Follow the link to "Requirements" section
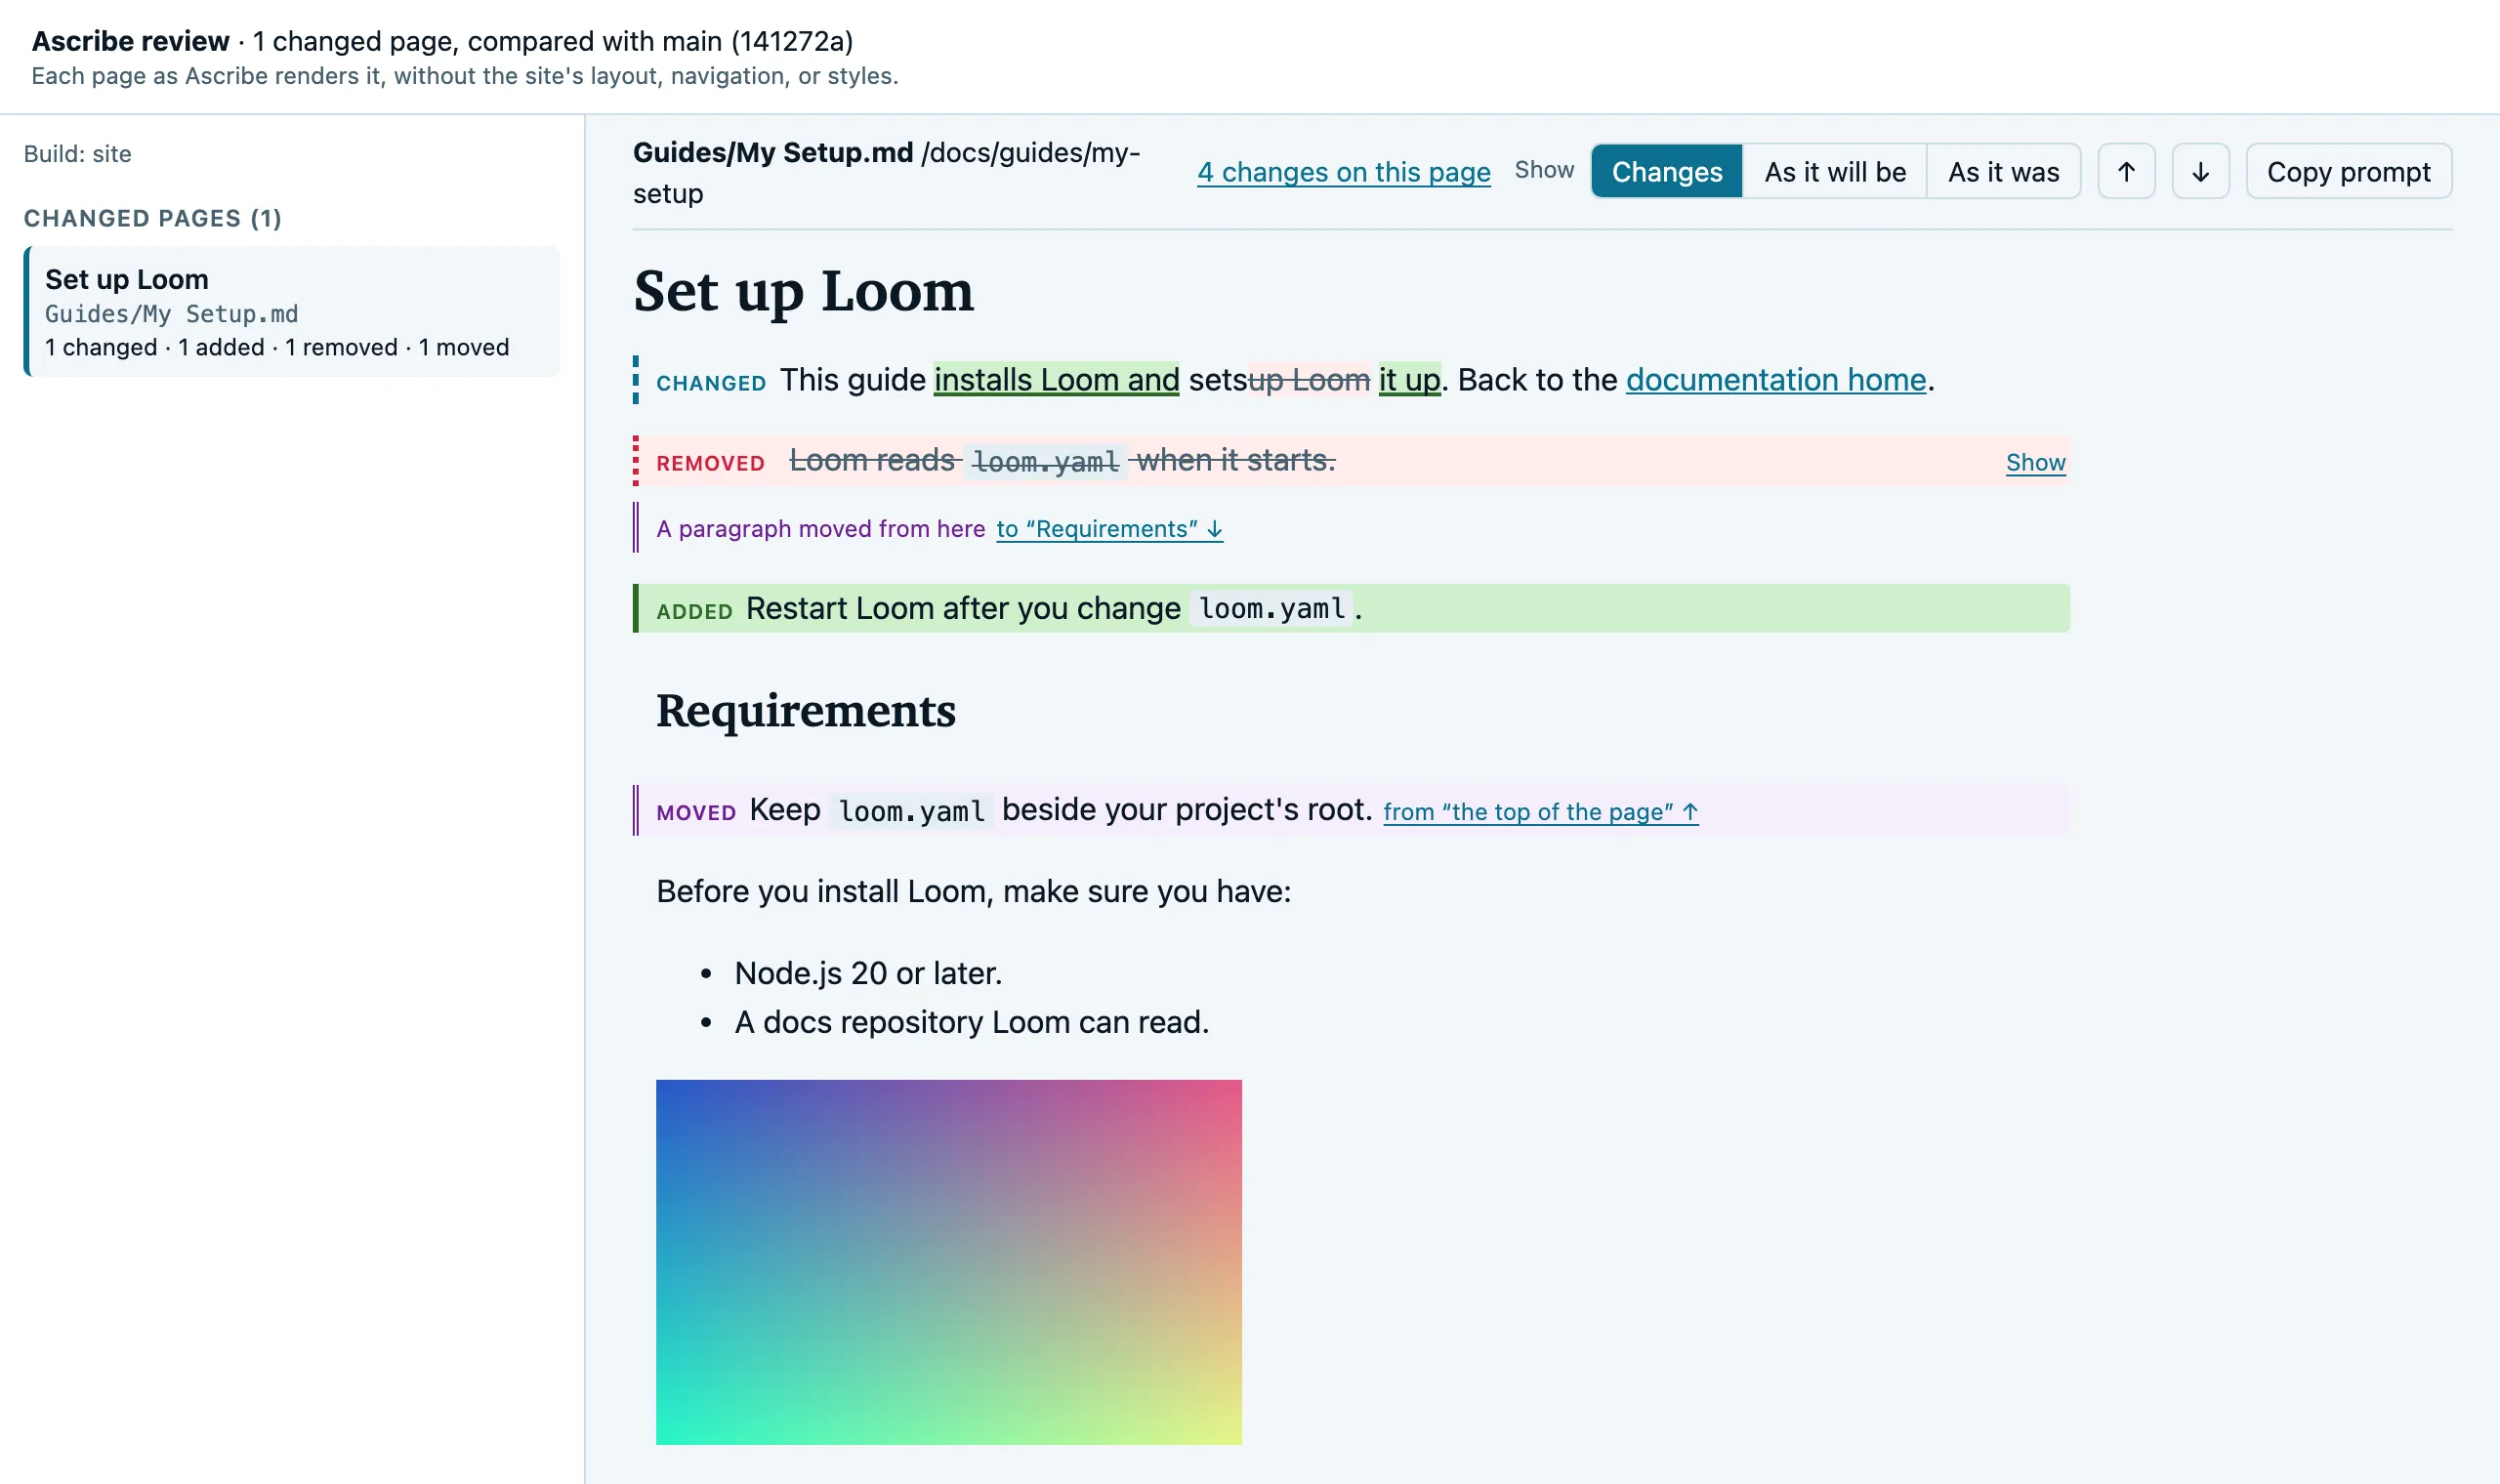Screen dimensions: 2500x1484 pos(1109,529)
